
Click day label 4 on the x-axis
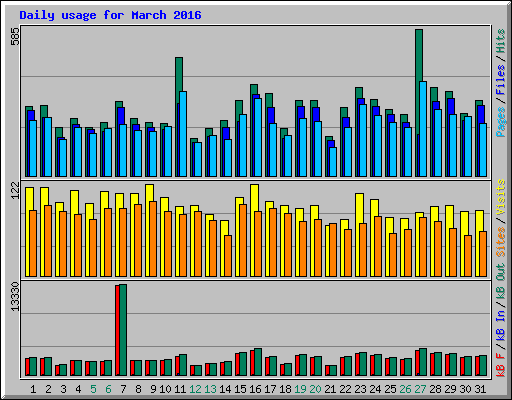point(78,389)
